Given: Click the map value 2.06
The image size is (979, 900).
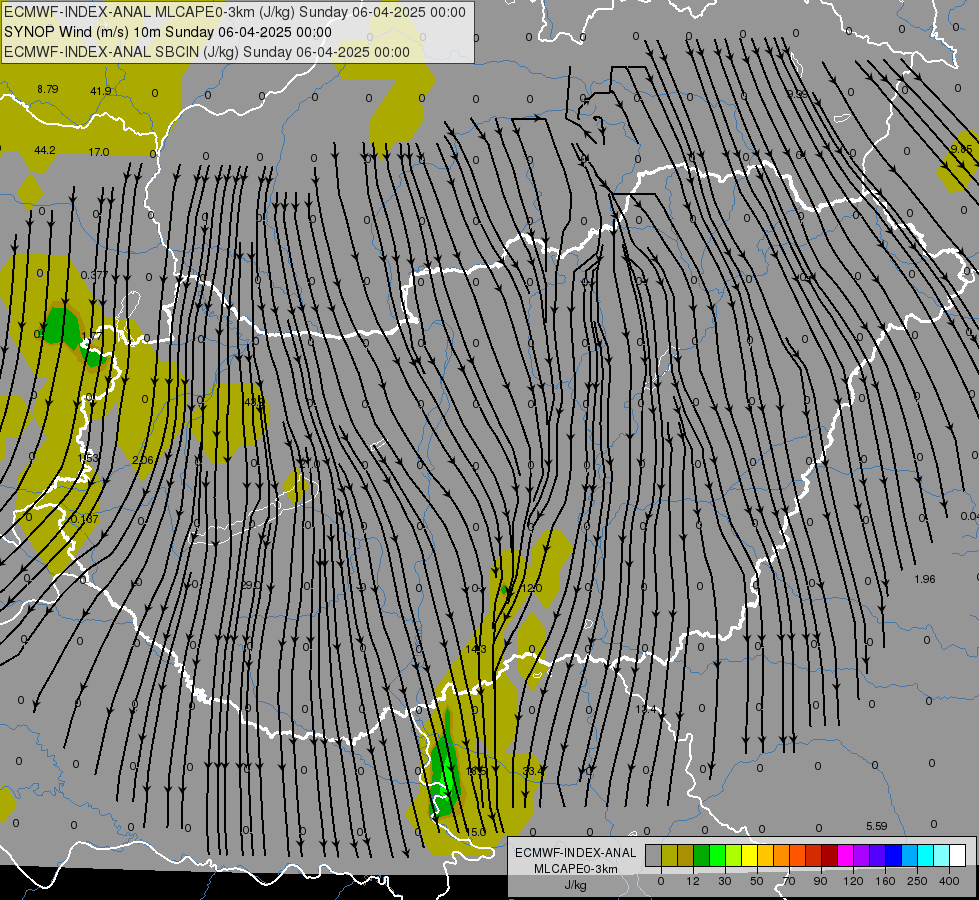Looking at the screenshot, I should 143,460.
